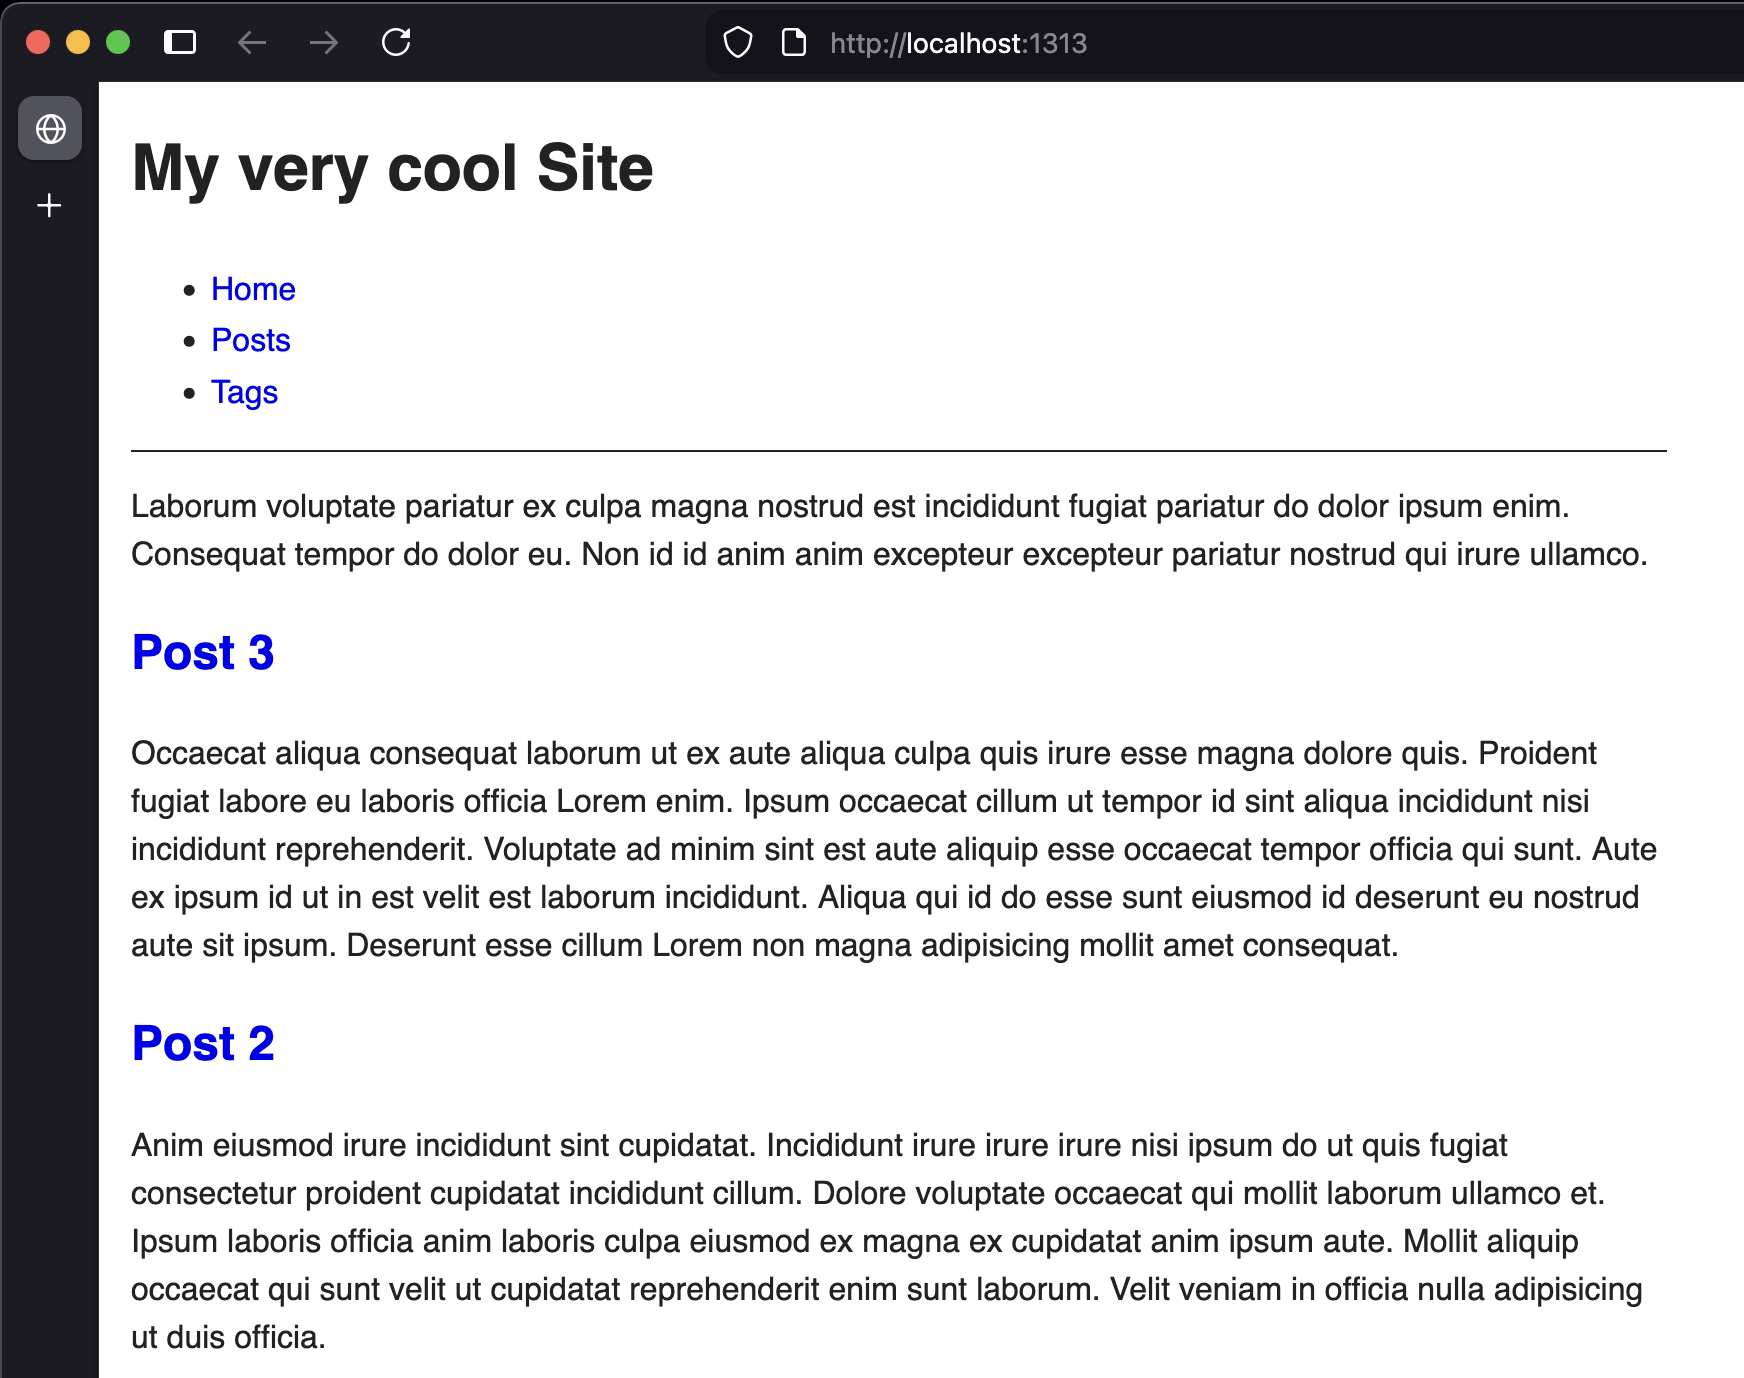Open the shield tracking protection icon
Screen dimensions: 1744x1378
[x=738, y=43]
